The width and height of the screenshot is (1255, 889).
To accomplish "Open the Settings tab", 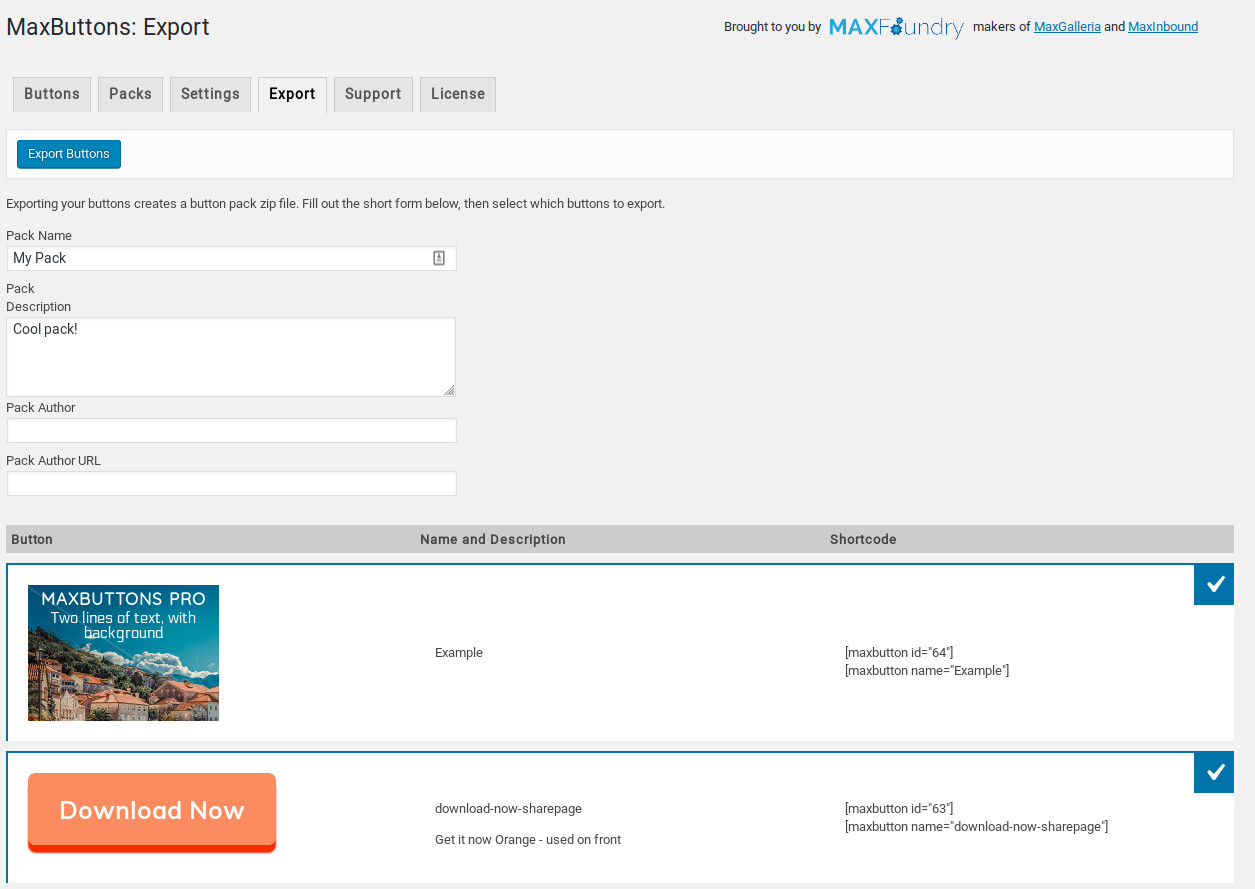I will coord(210,94).
